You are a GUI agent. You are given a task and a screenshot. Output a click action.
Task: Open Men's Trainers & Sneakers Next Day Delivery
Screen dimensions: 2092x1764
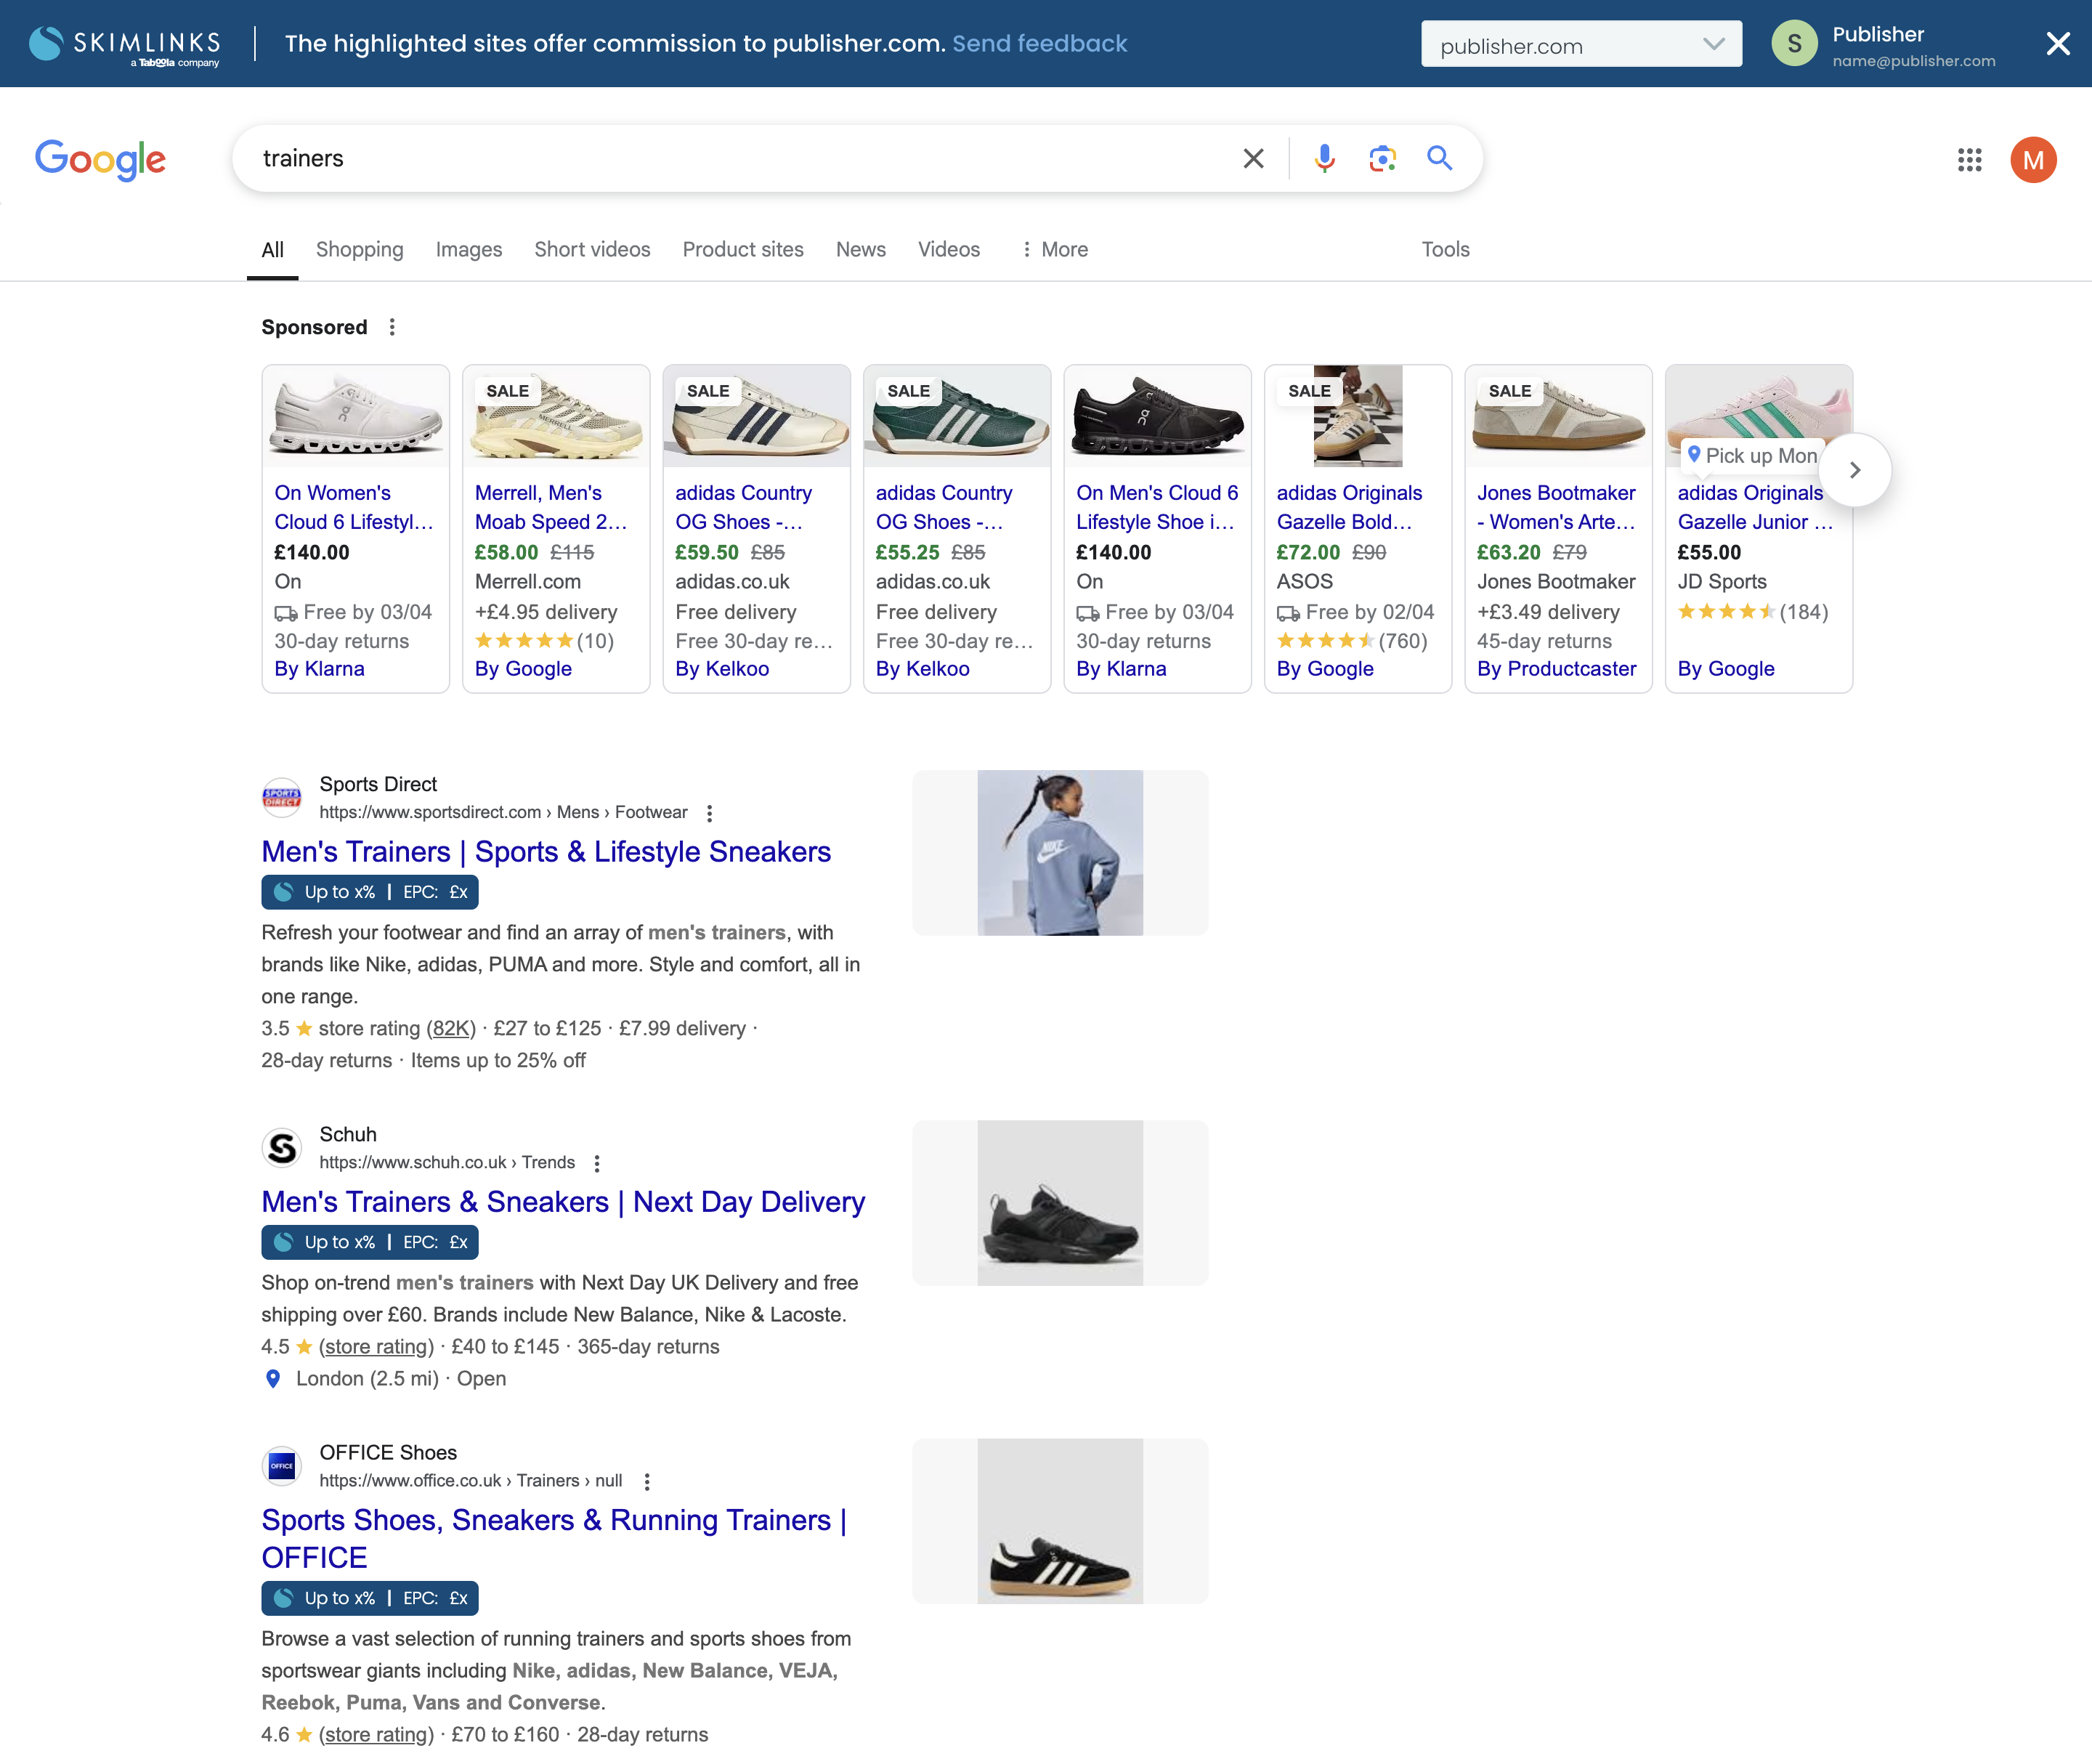pyautogui.click(x=563, y=1201)
